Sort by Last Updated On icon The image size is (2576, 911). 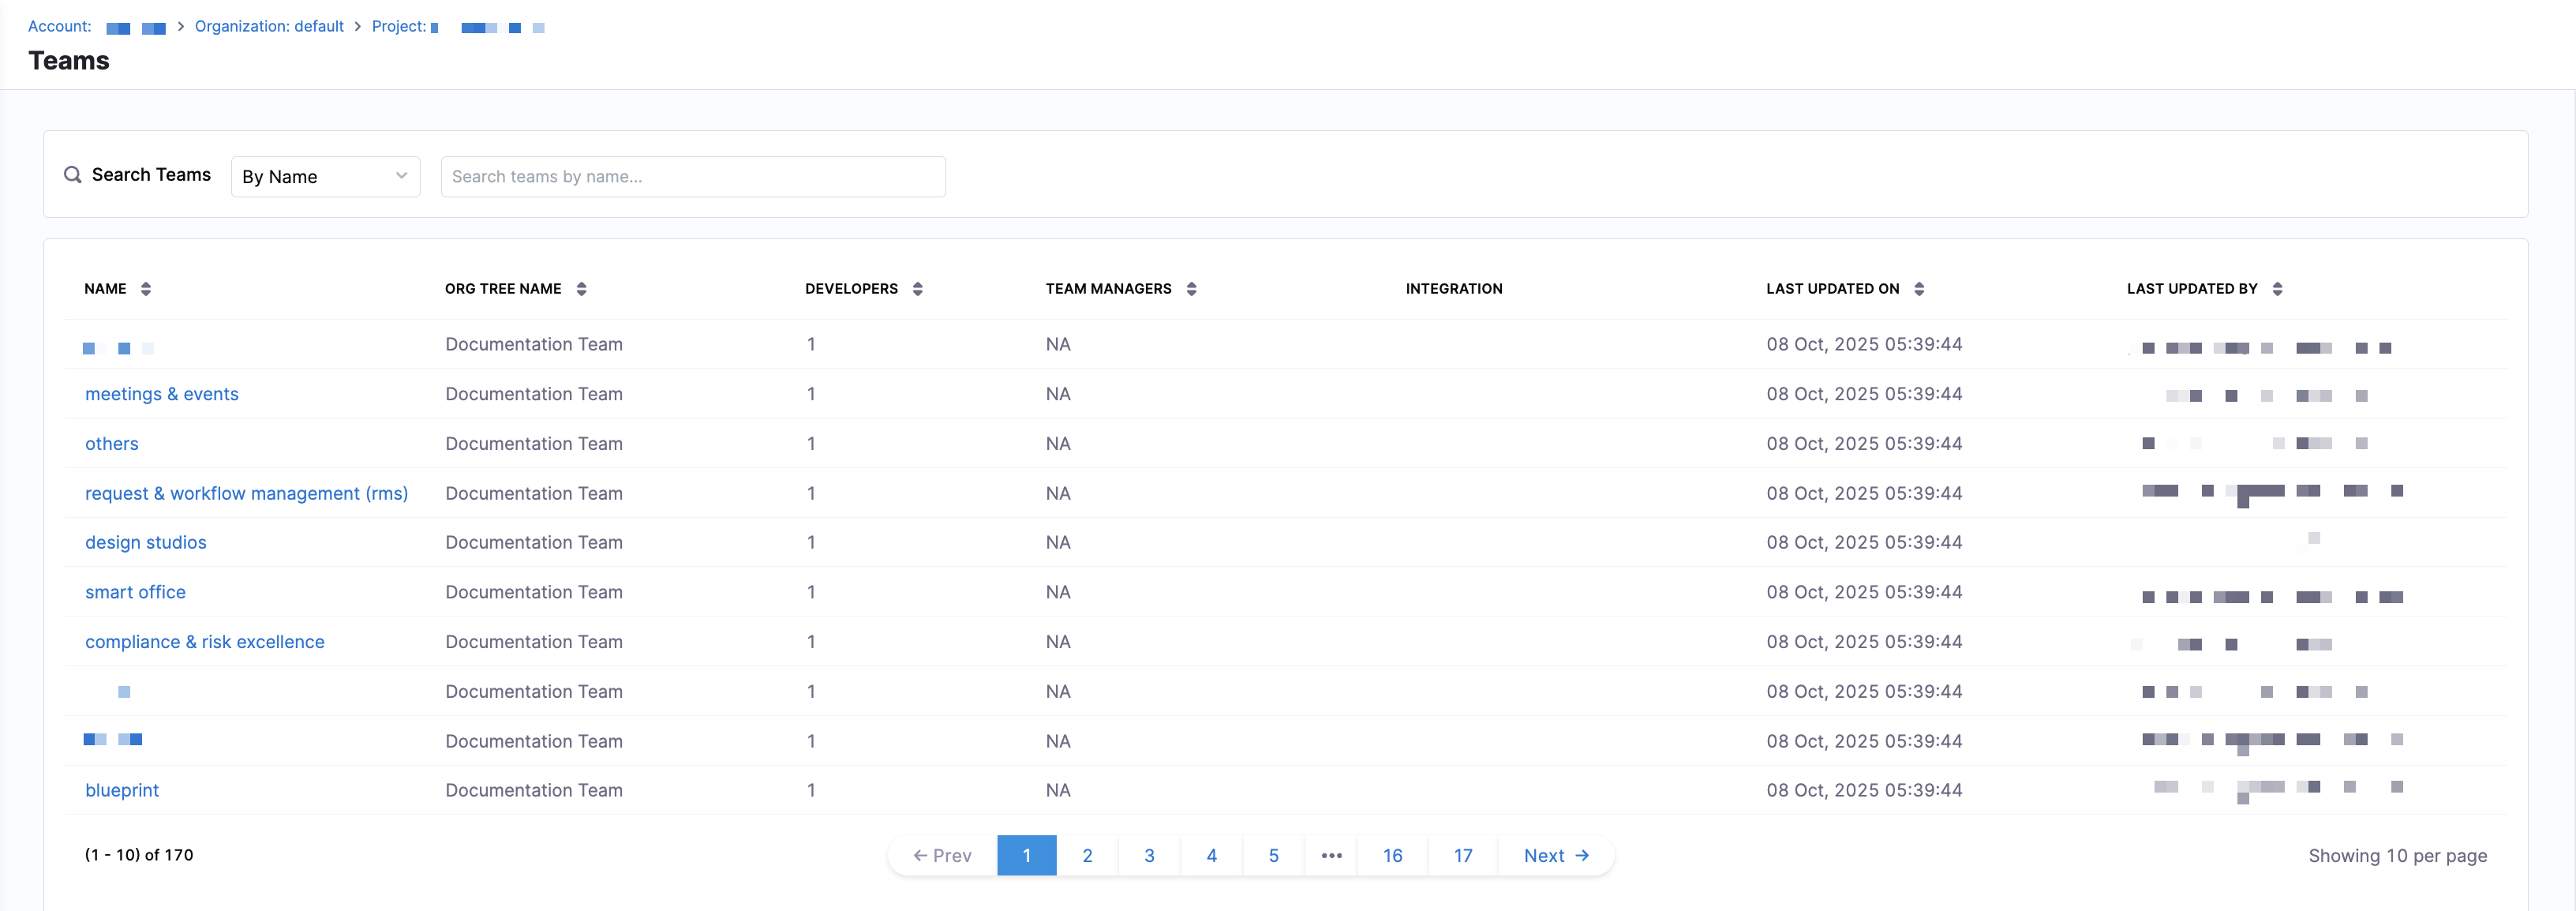pos(1918,289)
